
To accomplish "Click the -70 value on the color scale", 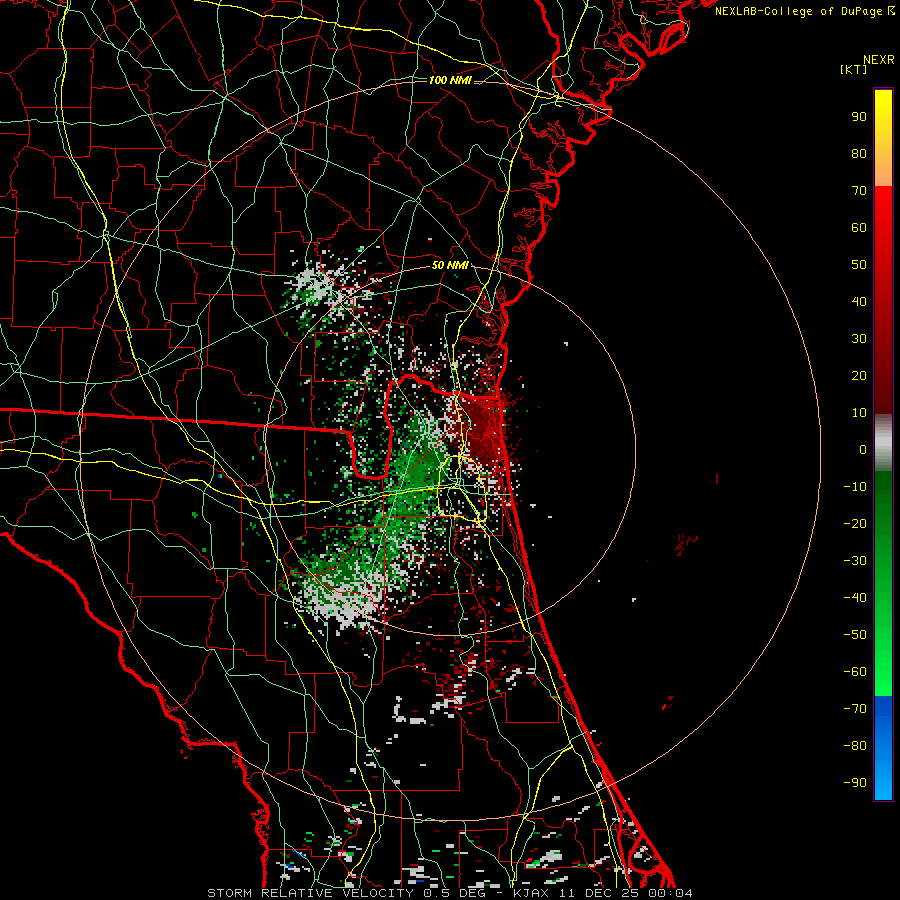I will (x=855, y=709).
